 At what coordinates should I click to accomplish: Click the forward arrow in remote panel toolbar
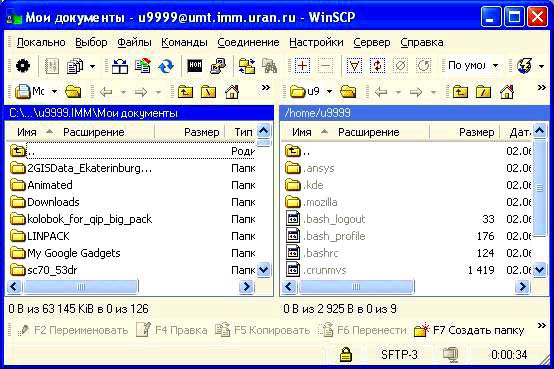point(416,93)
